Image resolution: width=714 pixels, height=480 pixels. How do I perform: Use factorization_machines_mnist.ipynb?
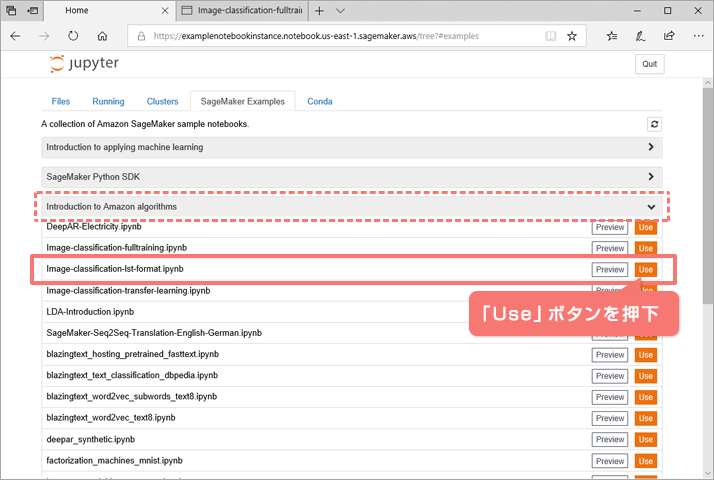click(646, 461)
